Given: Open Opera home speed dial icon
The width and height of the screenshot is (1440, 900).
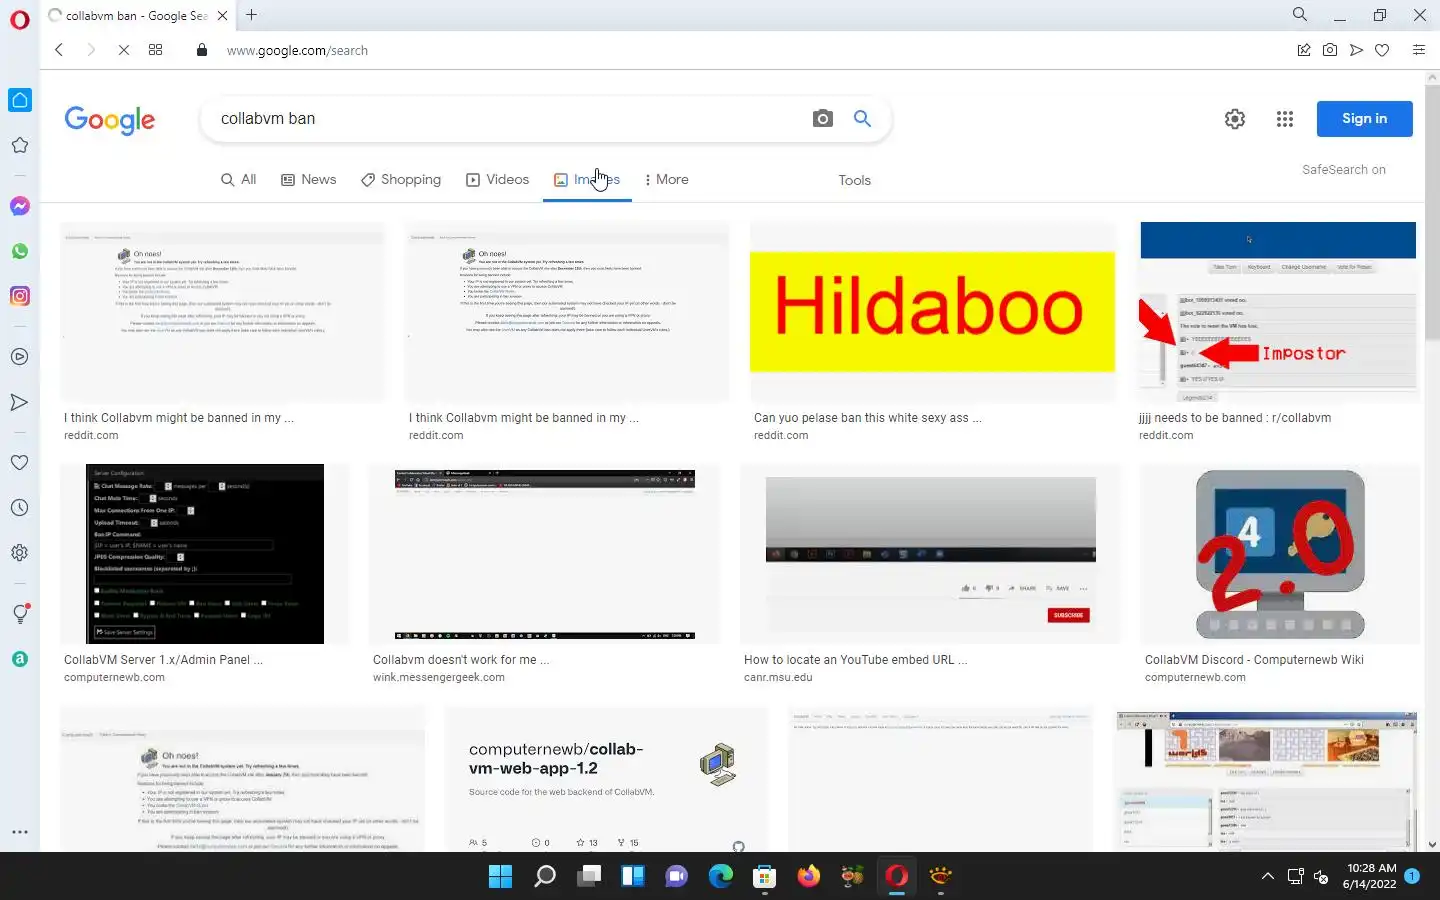Looking at the screenshot, I should click(x=20, y=100).
